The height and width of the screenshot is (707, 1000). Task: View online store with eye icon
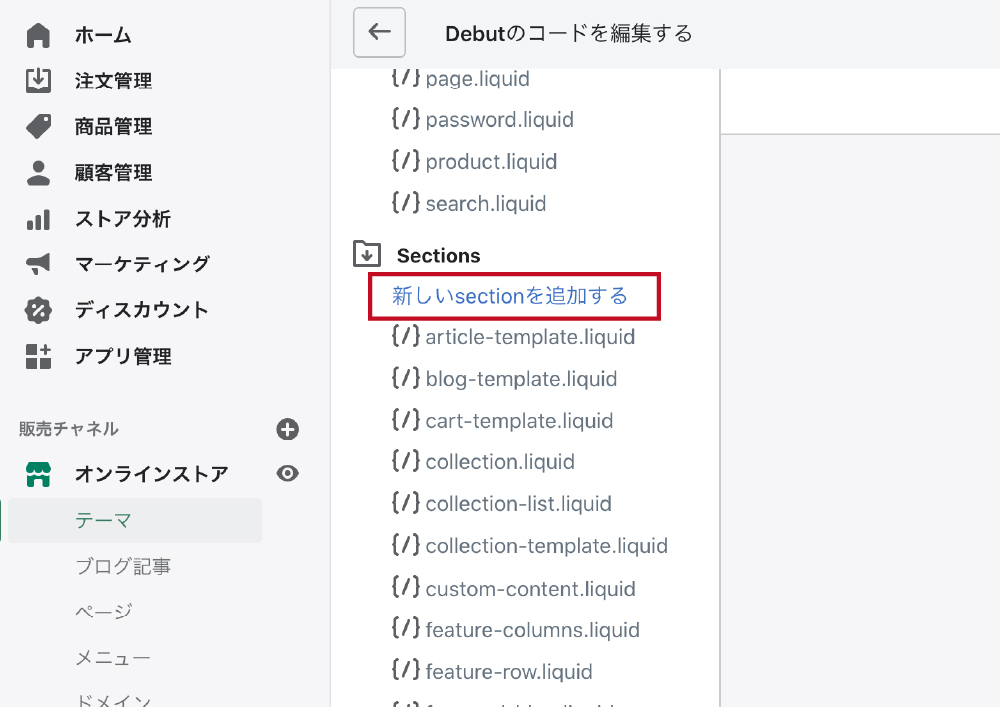pyautogui.click(x=288, y=474)
